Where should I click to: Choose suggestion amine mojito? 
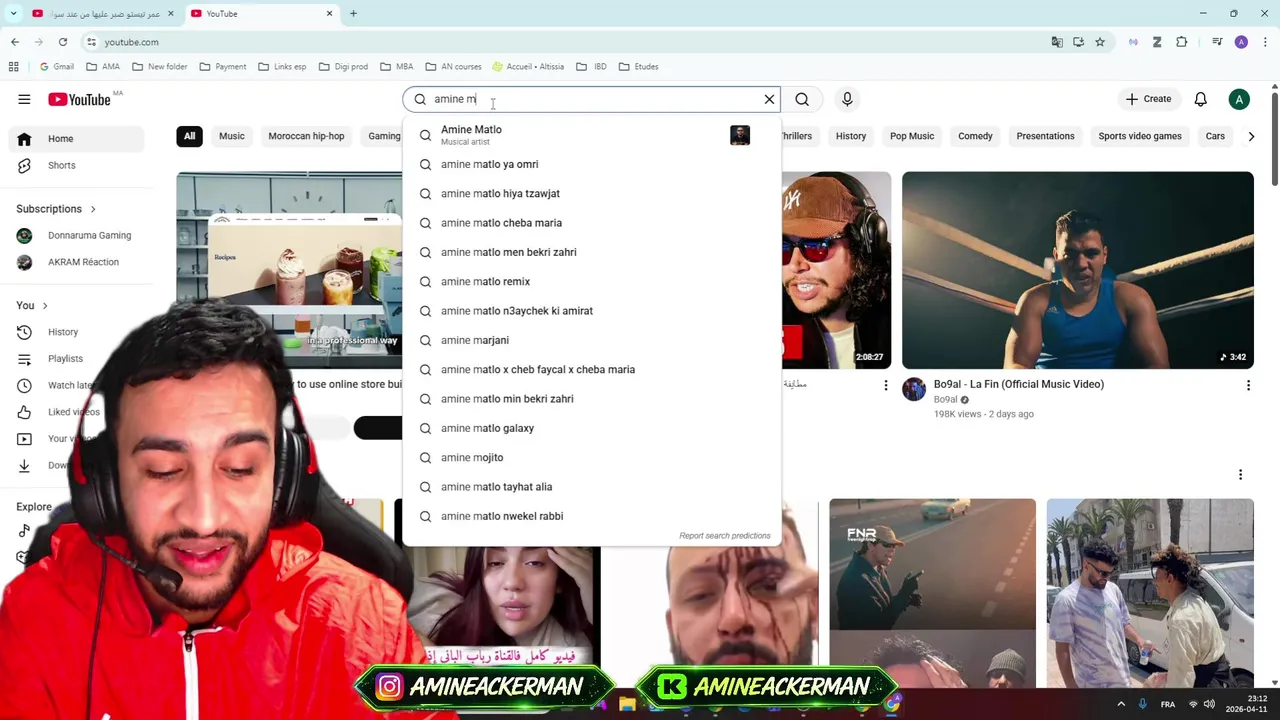point(591,458)
